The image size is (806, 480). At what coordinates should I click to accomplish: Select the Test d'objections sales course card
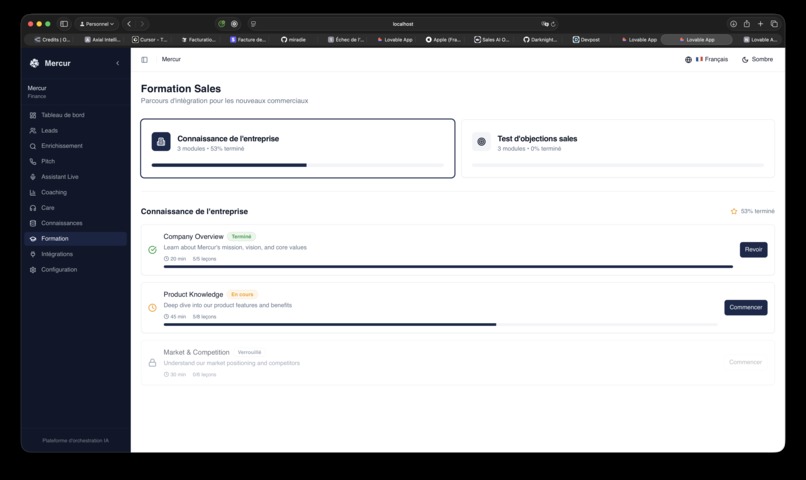pyautogui.click(x=618, y=149)
